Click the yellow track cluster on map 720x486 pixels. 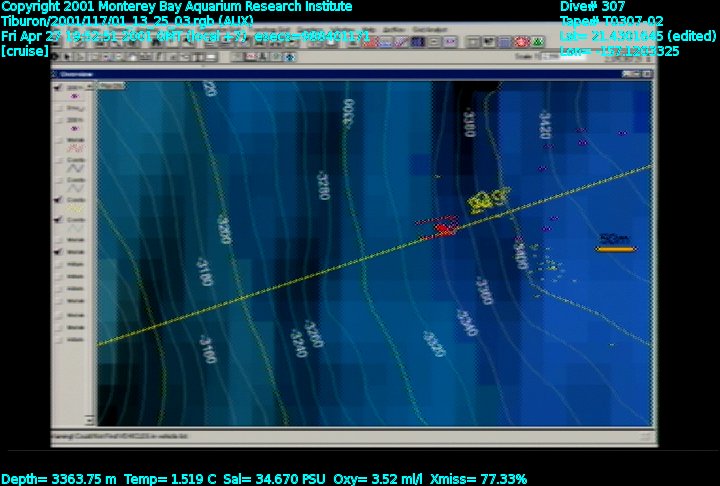pyautogui.click(x=488, y=201)
